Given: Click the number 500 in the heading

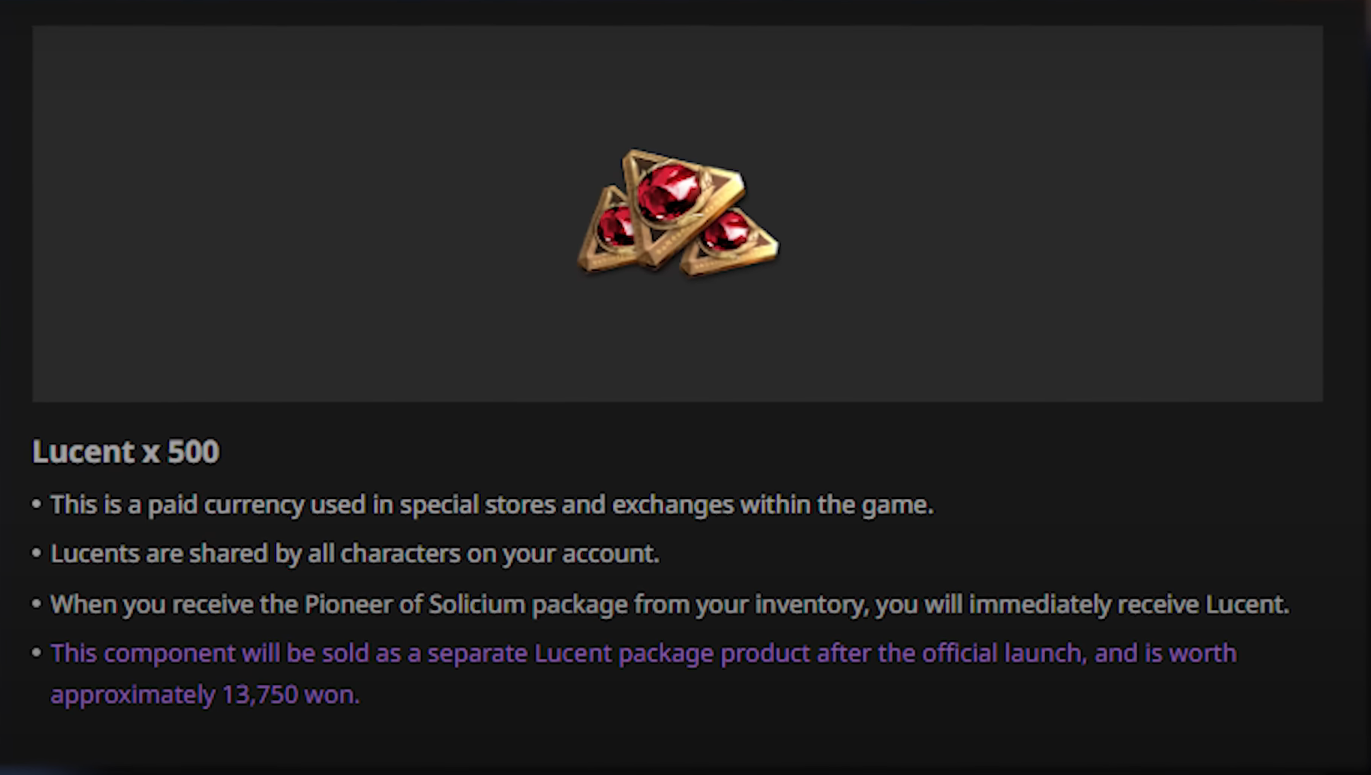Looking at the screenshot, I should (x=193, y=452).
